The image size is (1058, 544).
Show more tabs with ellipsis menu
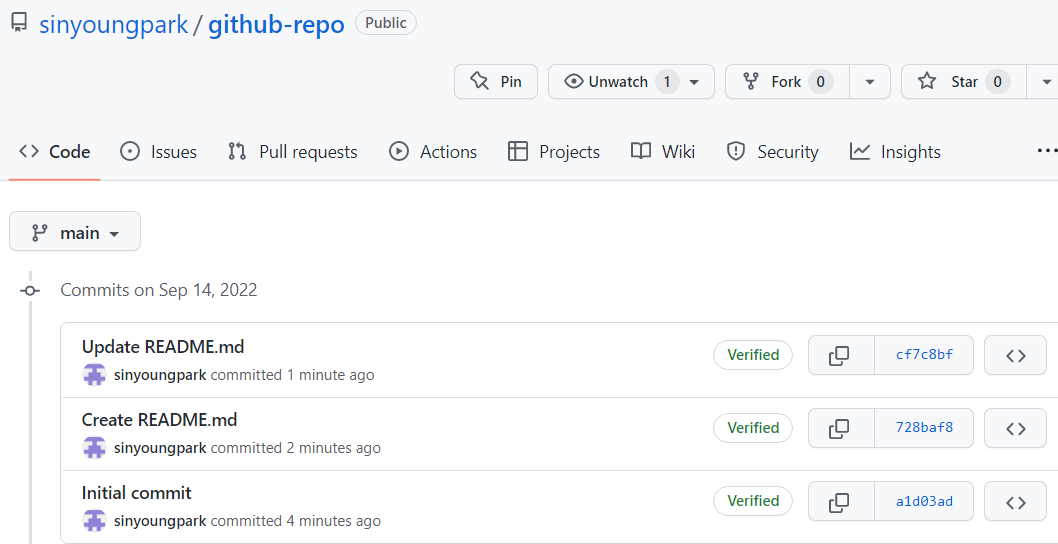pyautogui.click(x=1047, y=151)
